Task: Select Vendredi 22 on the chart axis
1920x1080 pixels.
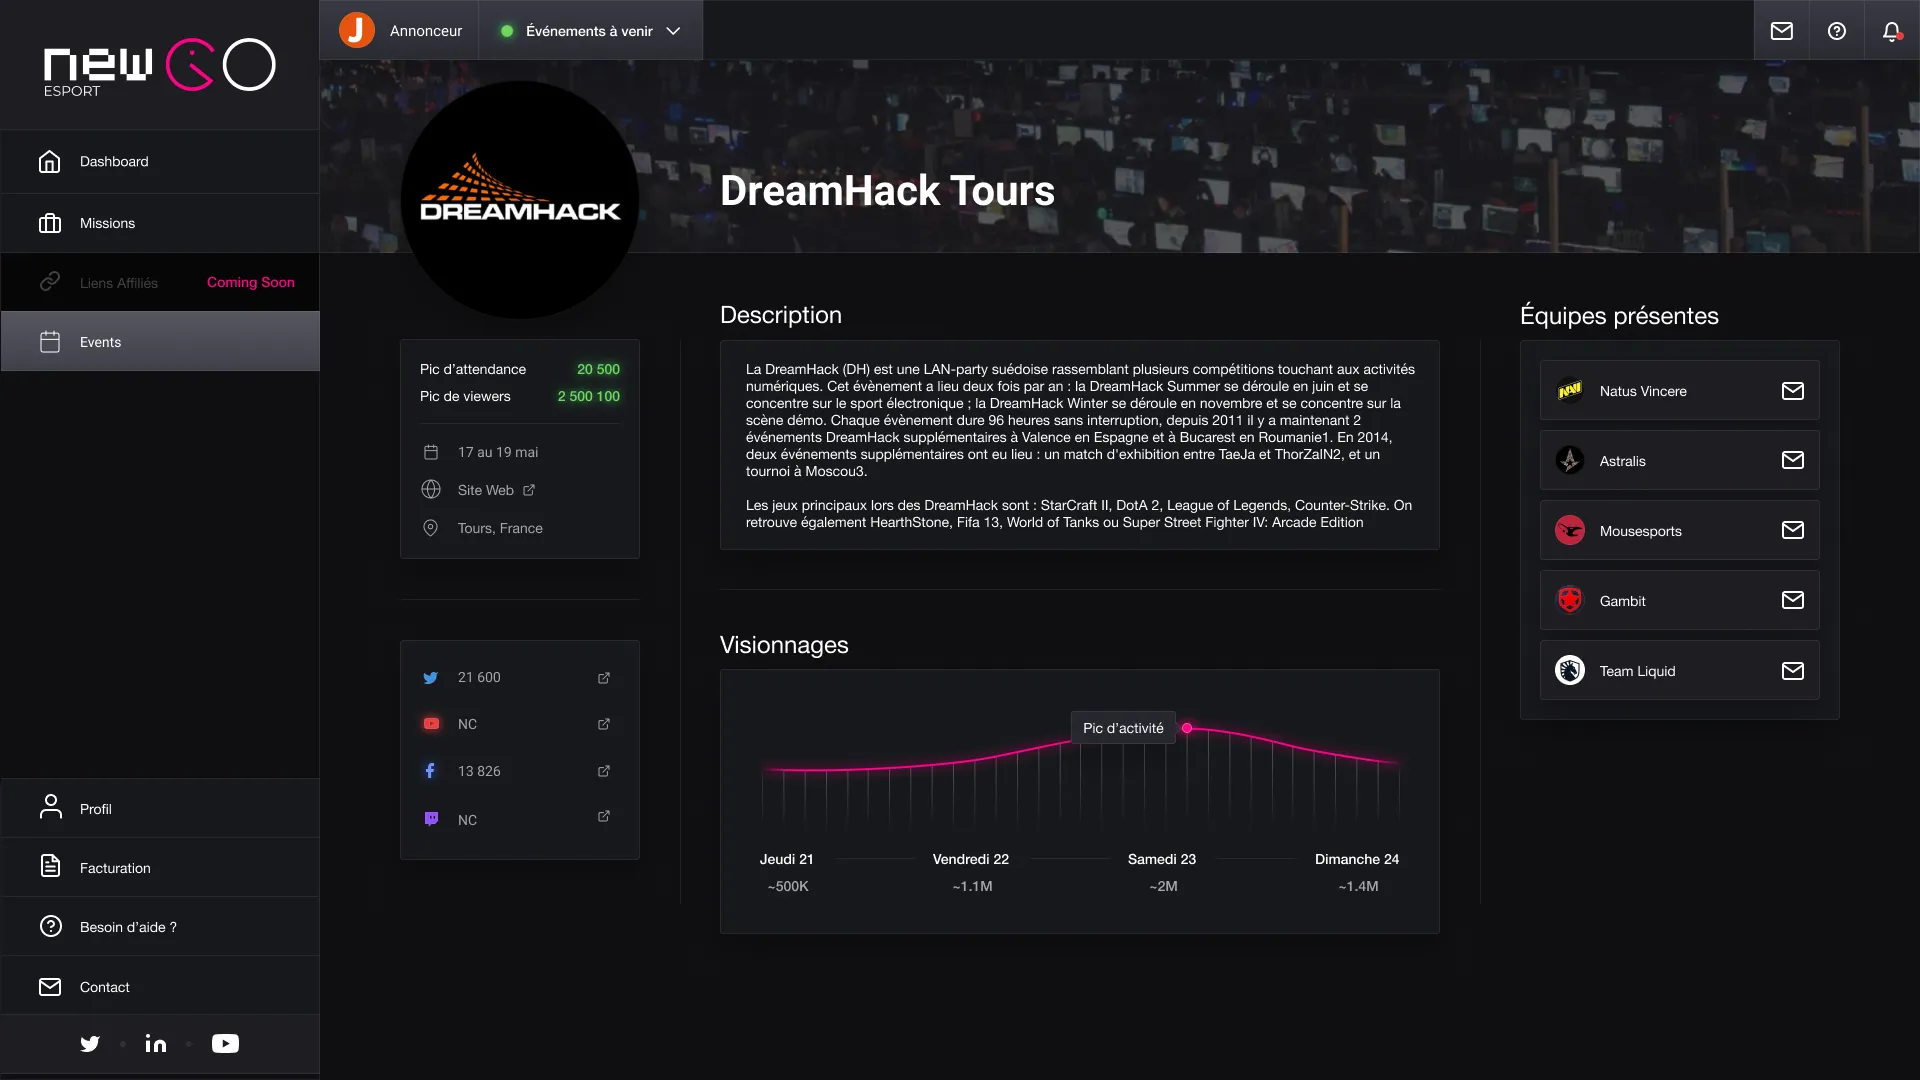Action: [970, 859]
